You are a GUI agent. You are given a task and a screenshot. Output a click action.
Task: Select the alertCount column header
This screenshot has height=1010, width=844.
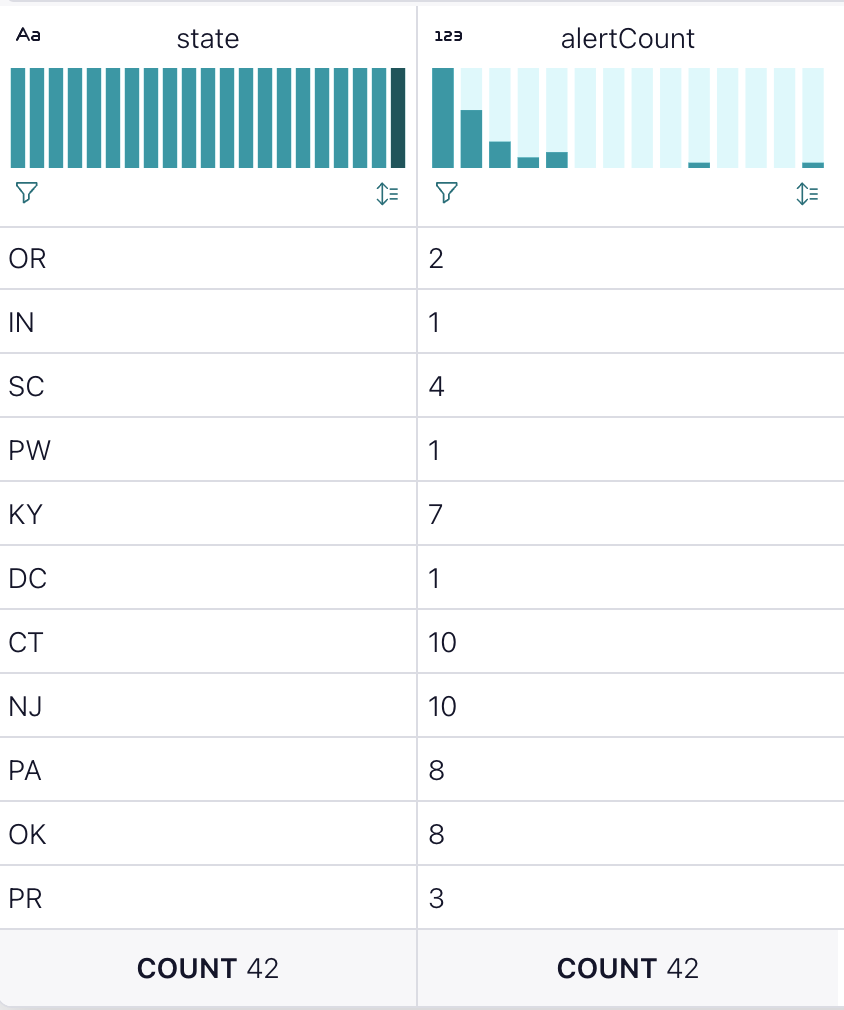[630, 38]
